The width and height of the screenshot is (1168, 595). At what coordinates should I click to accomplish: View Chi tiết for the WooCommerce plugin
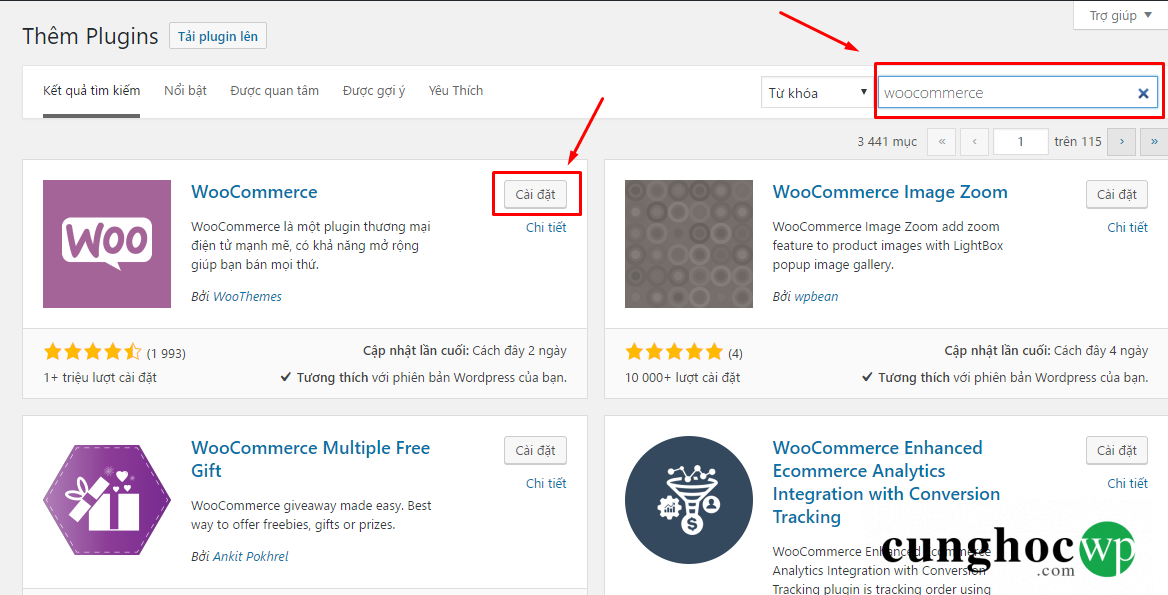click(x=546, y=228)
